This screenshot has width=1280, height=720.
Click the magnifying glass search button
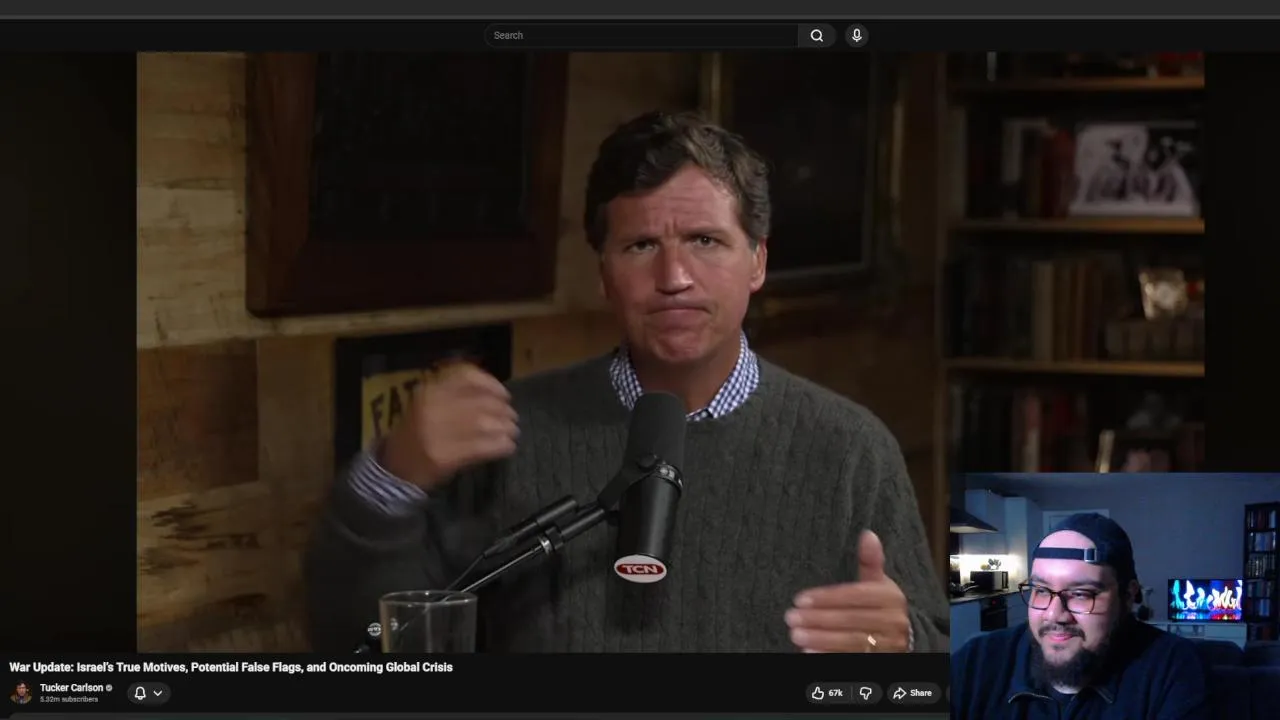tap(817, 35)
